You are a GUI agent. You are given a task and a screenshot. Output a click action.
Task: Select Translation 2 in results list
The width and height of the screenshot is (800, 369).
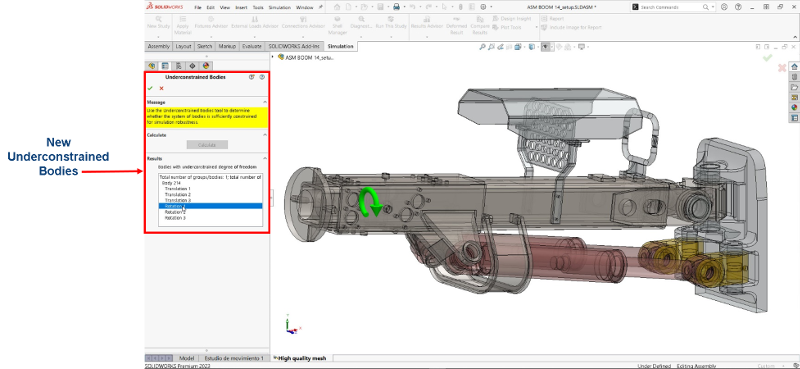coord(178,194)
